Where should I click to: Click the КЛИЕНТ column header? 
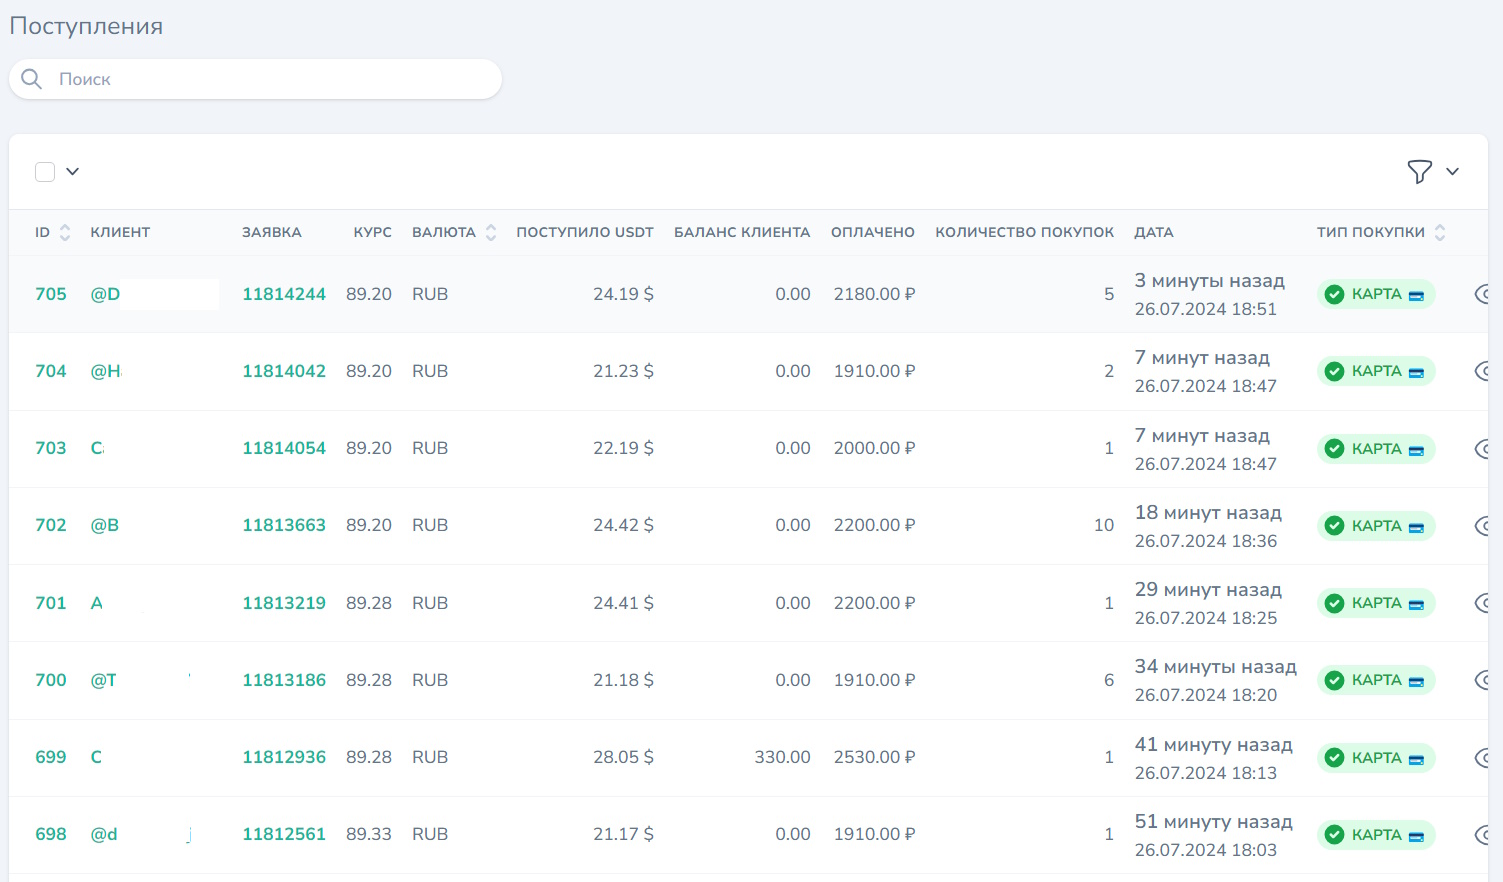(120, 233)
